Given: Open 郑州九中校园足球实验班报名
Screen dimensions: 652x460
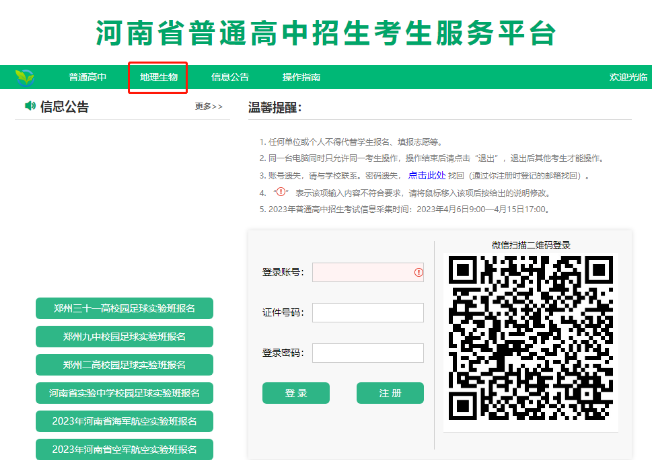Looking at the screenshot, I should tap(124, 336).
